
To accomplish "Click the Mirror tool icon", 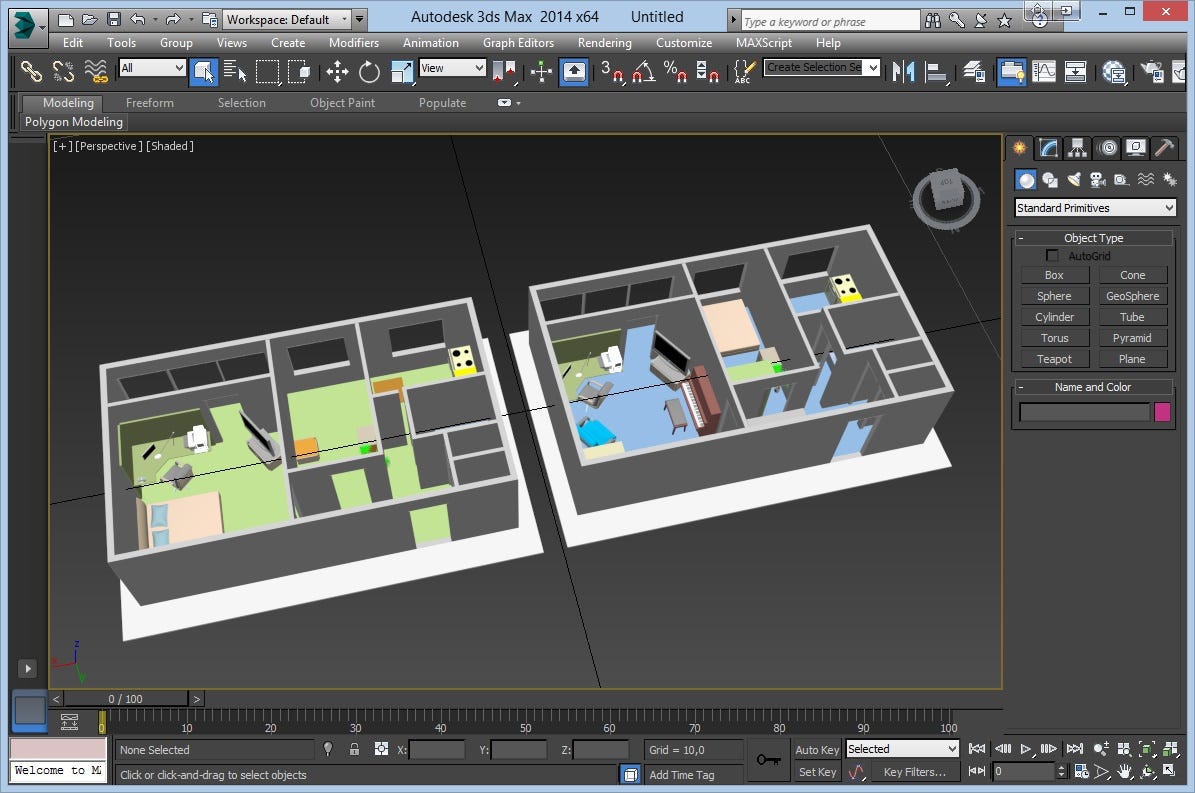I will pyautogui.click(x=903, y=72).
